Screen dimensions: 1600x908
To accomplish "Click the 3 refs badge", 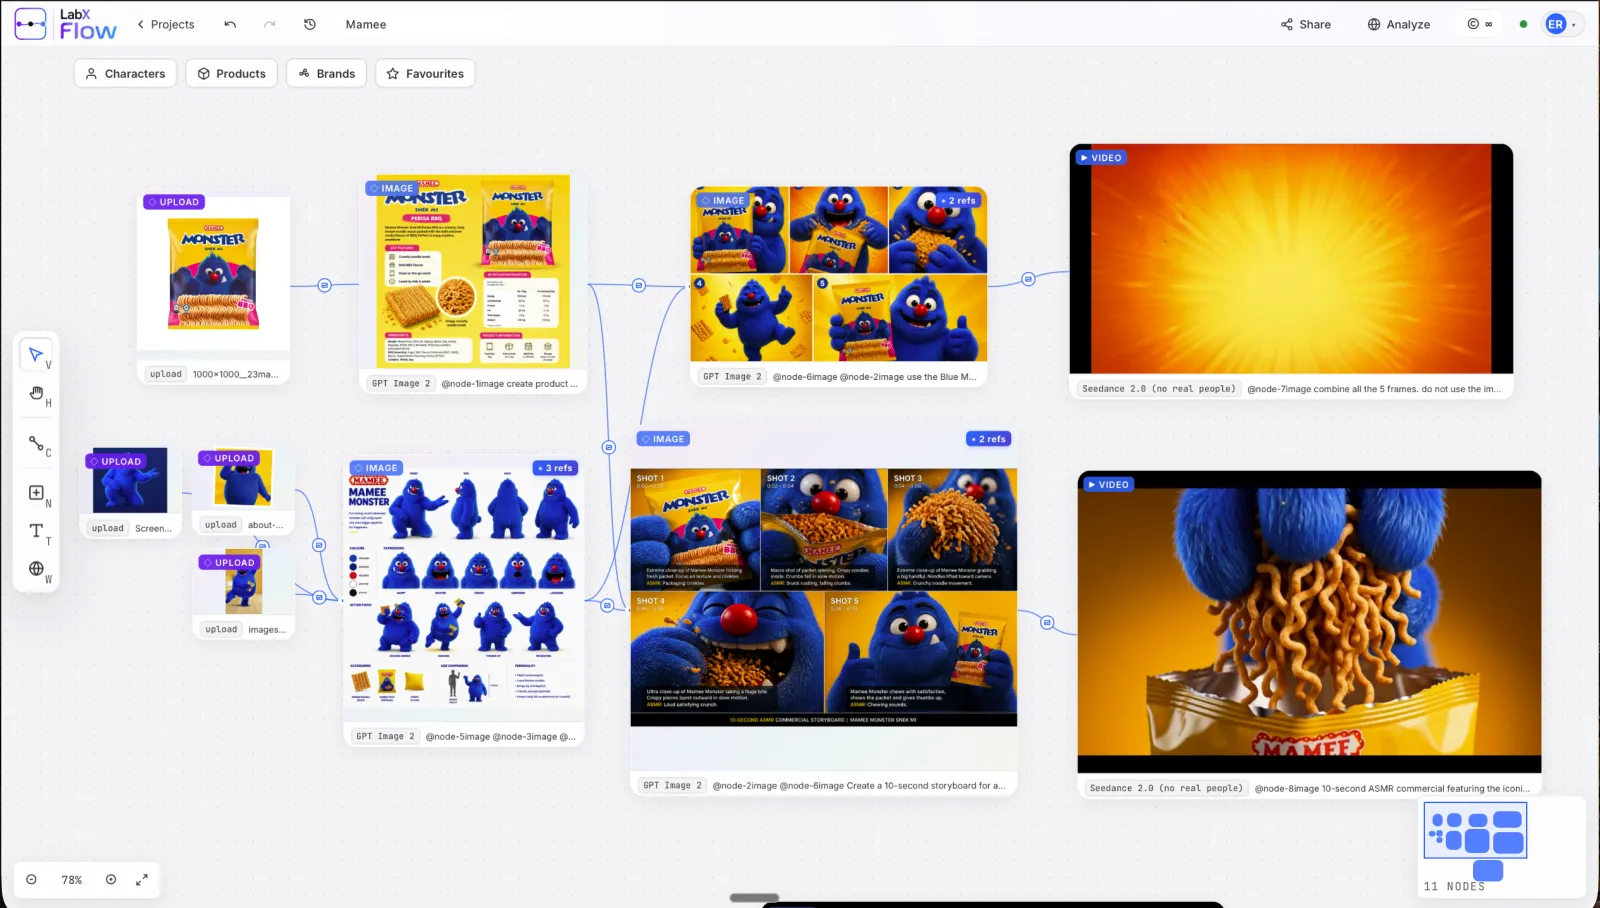I will [556, 468].
